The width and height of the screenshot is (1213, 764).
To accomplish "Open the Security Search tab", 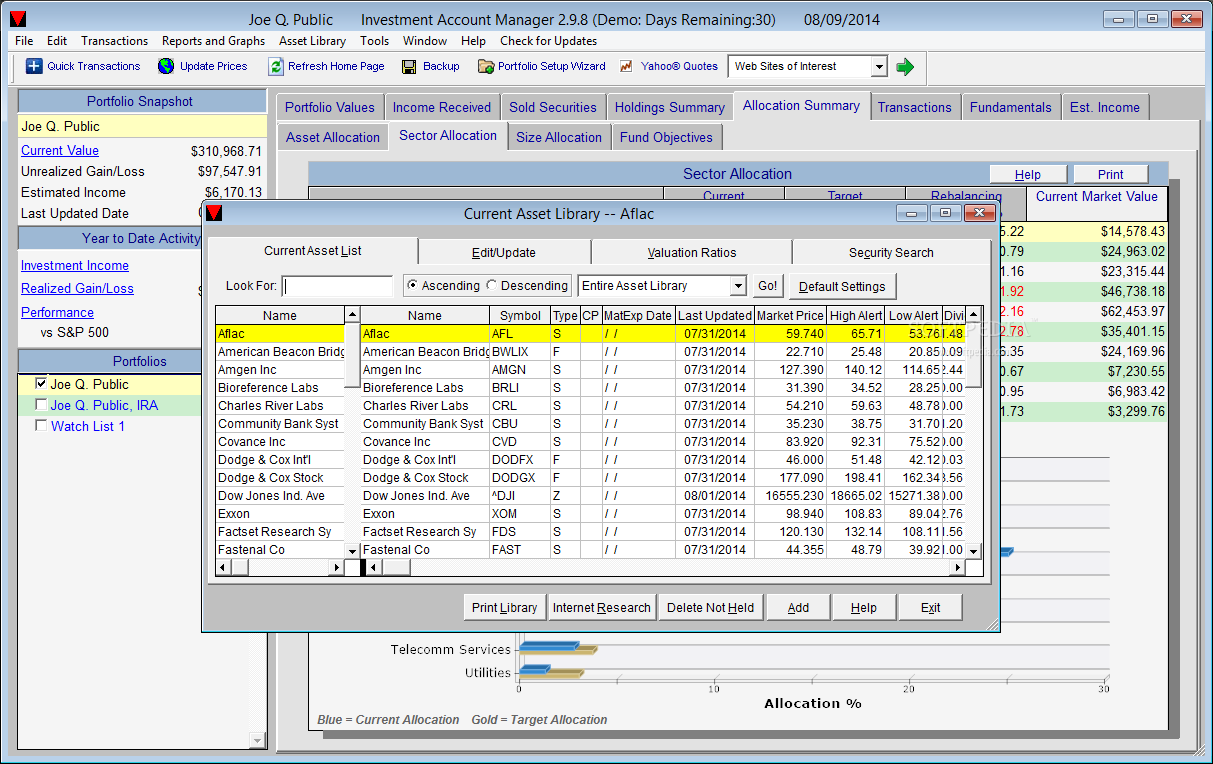I will pyautogui.click(x=891, y=253).
